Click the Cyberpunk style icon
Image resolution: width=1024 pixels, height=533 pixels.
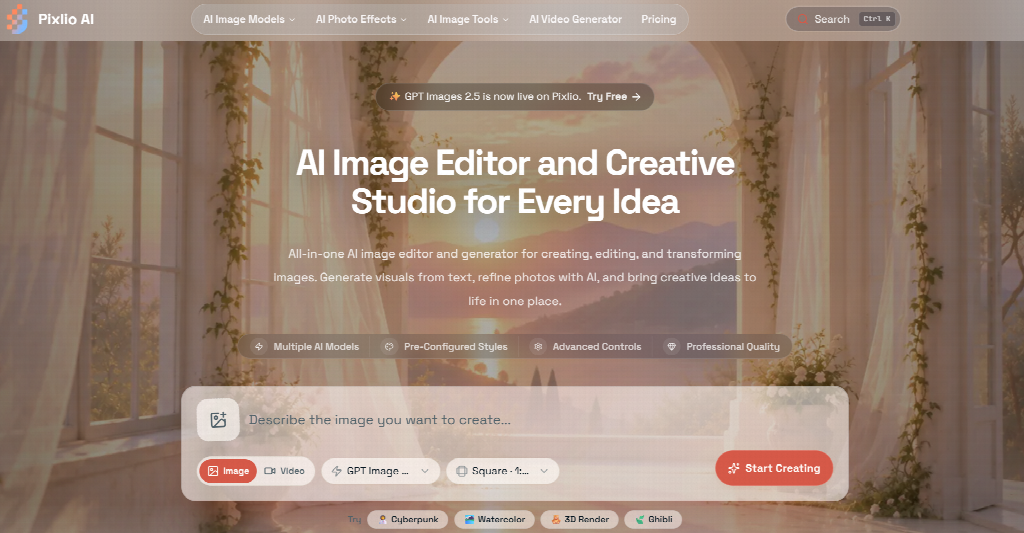click(383, 520)
